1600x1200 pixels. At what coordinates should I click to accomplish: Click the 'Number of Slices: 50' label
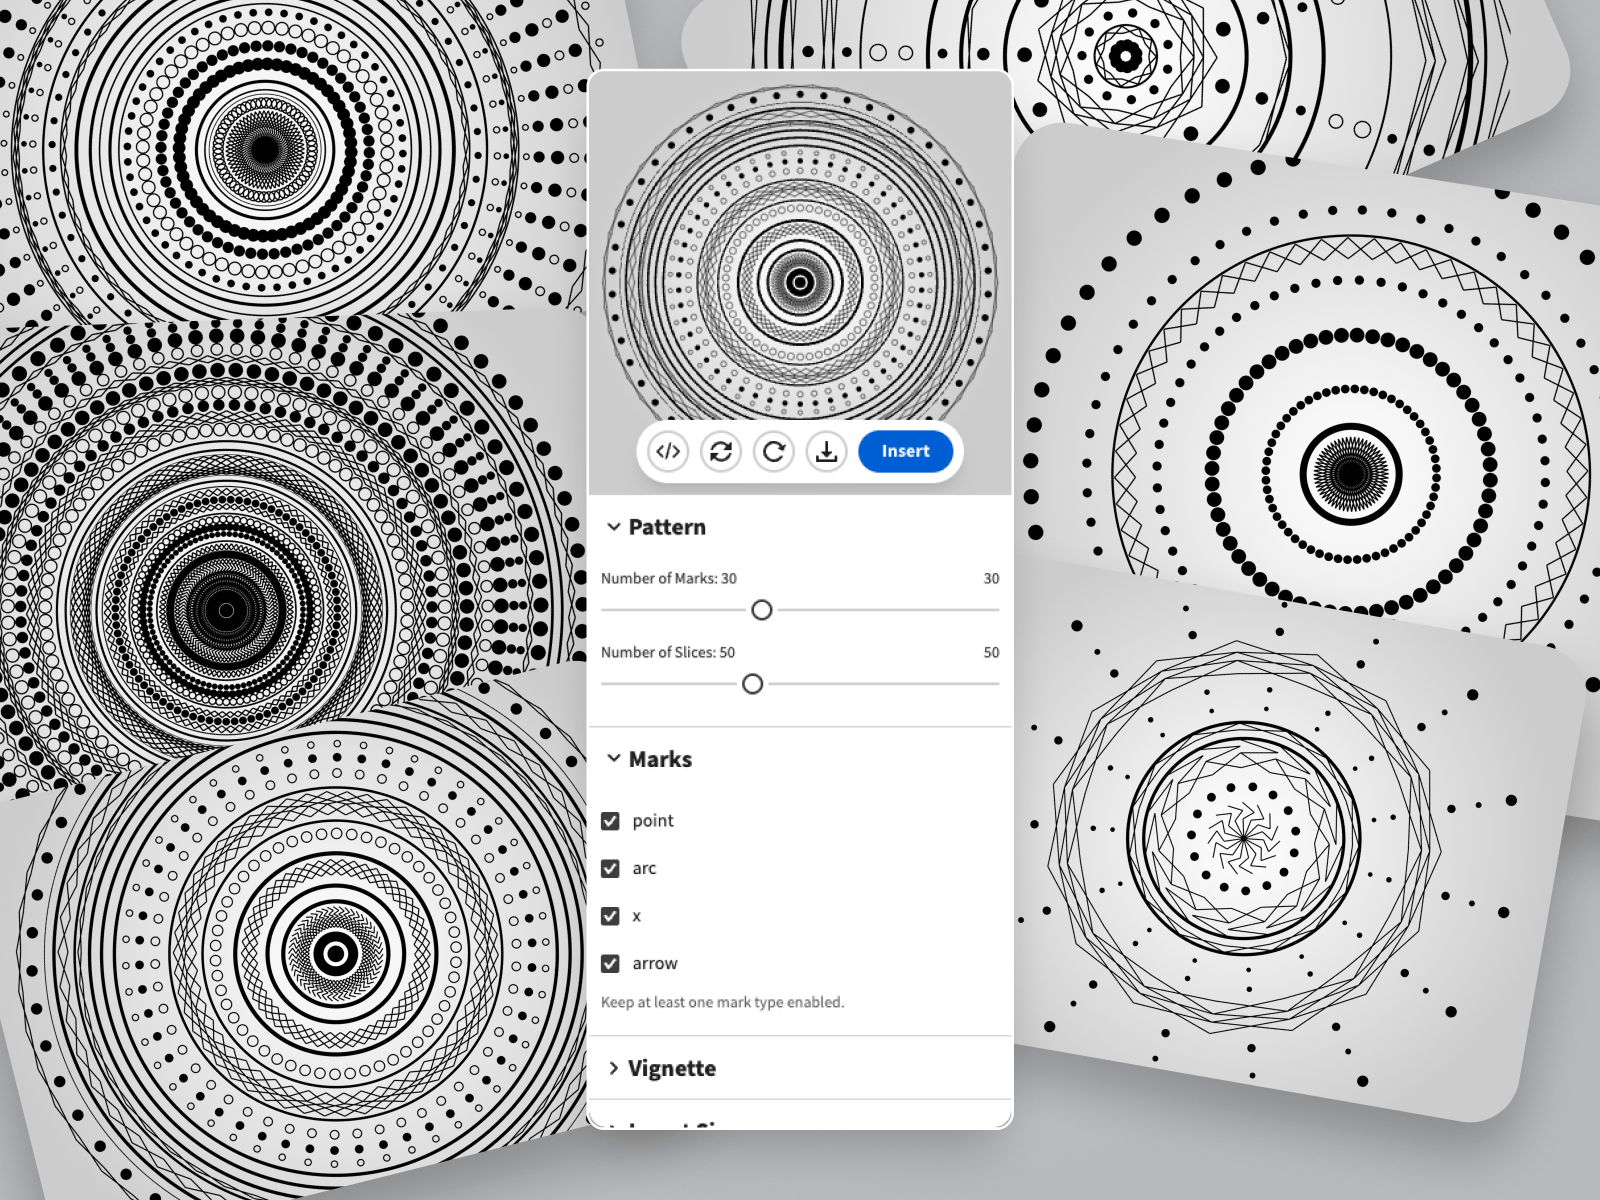(668, 652)
